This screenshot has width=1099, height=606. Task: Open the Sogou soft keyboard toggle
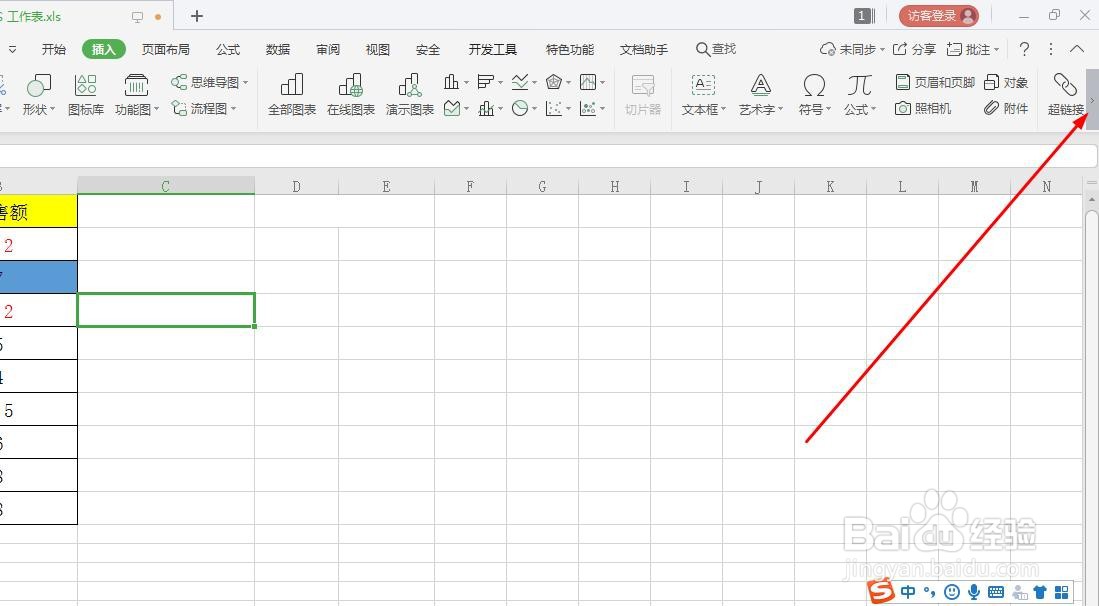[x=996, y=592]
